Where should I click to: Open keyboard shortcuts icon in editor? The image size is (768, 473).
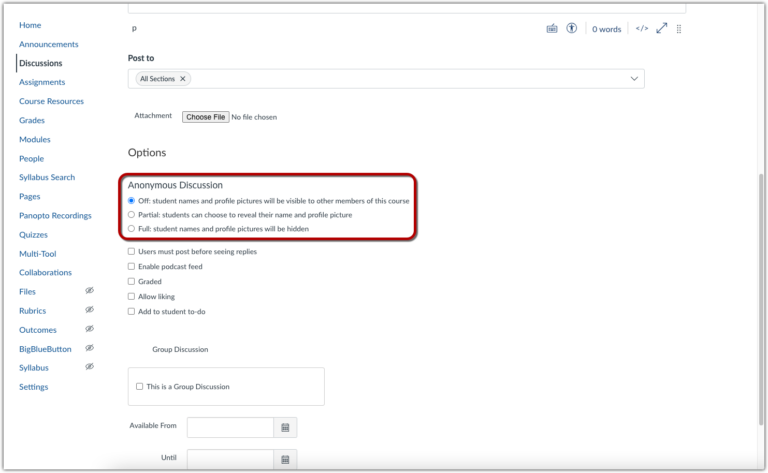click(552, 29)
